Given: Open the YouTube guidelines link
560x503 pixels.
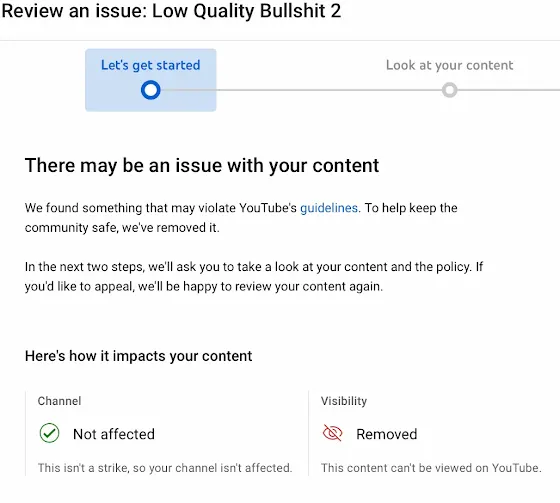Looking at the screenshot, I should click(x=329, y=208).
